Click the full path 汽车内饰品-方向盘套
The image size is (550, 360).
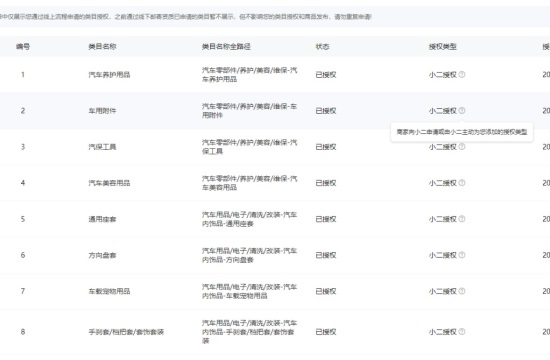click(x=249, y=255)
